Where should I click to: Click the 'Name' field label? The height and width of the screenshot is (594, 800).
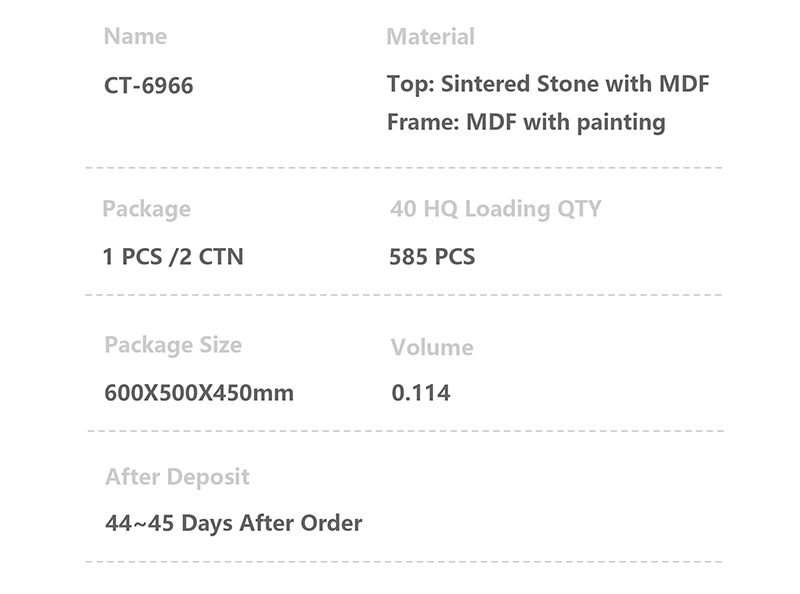point(135,37)
